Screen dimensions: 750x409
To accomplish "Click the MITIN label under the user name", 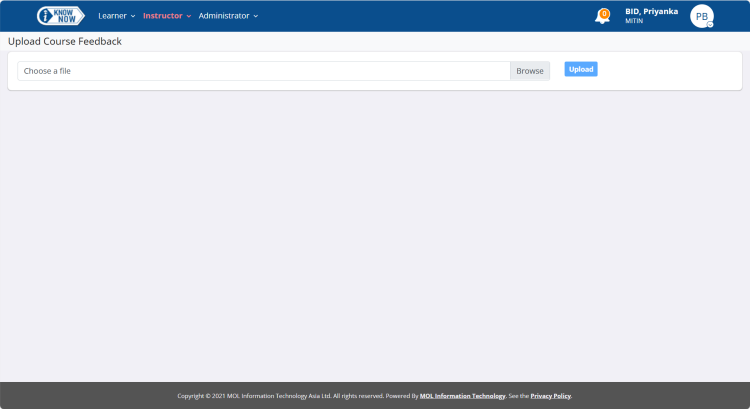I will click(634, 21).
